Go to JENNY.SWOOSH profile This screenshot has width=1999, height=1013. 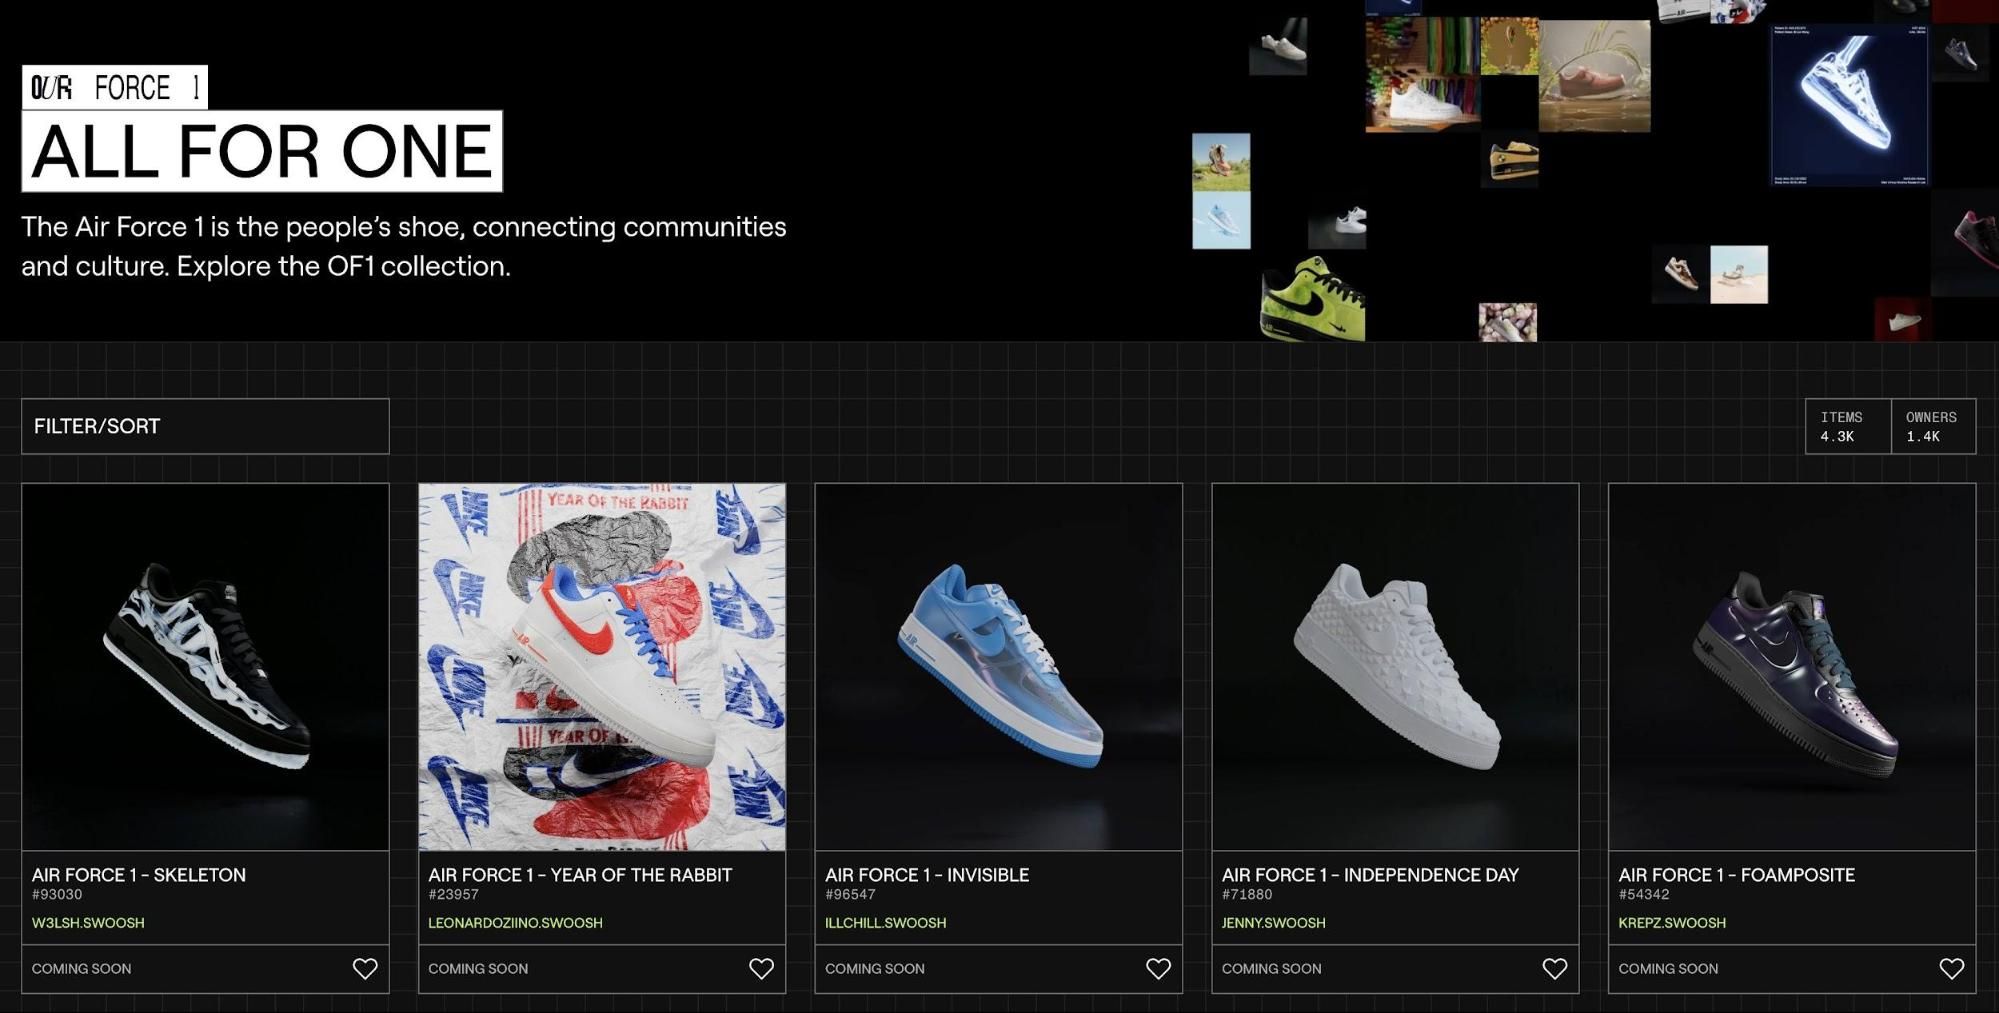click(1273, 923)
